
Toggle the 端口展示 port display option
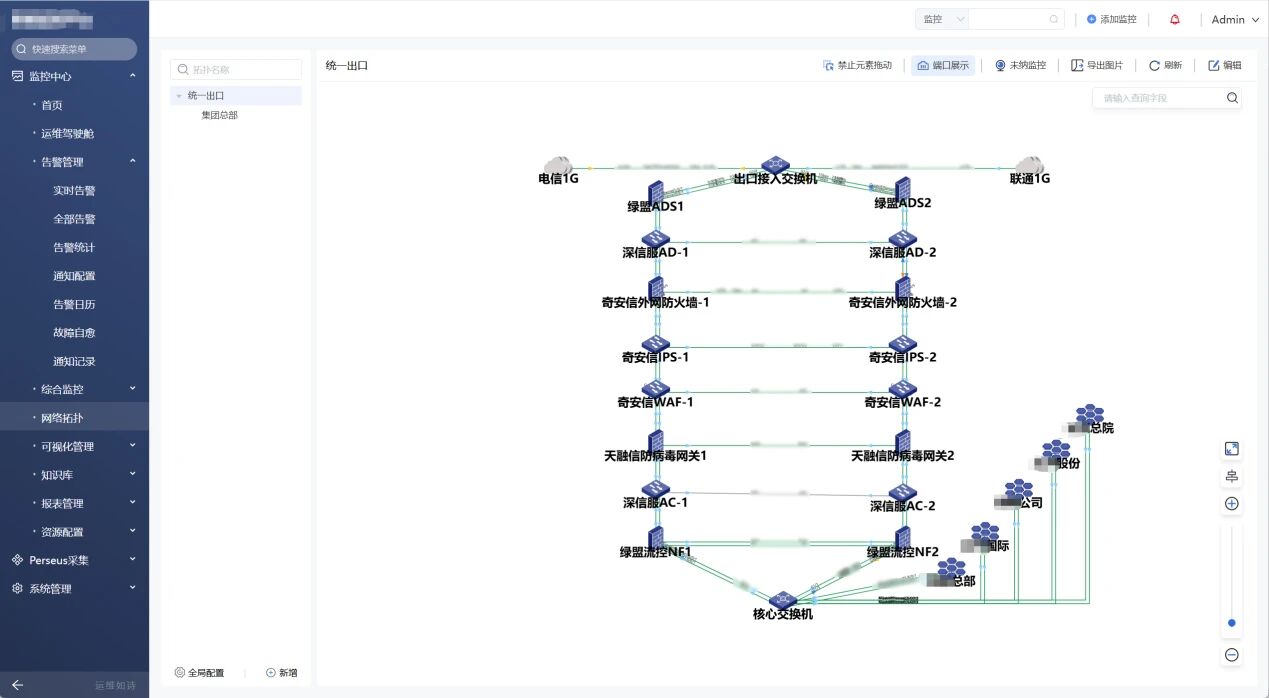pos(942,65)
